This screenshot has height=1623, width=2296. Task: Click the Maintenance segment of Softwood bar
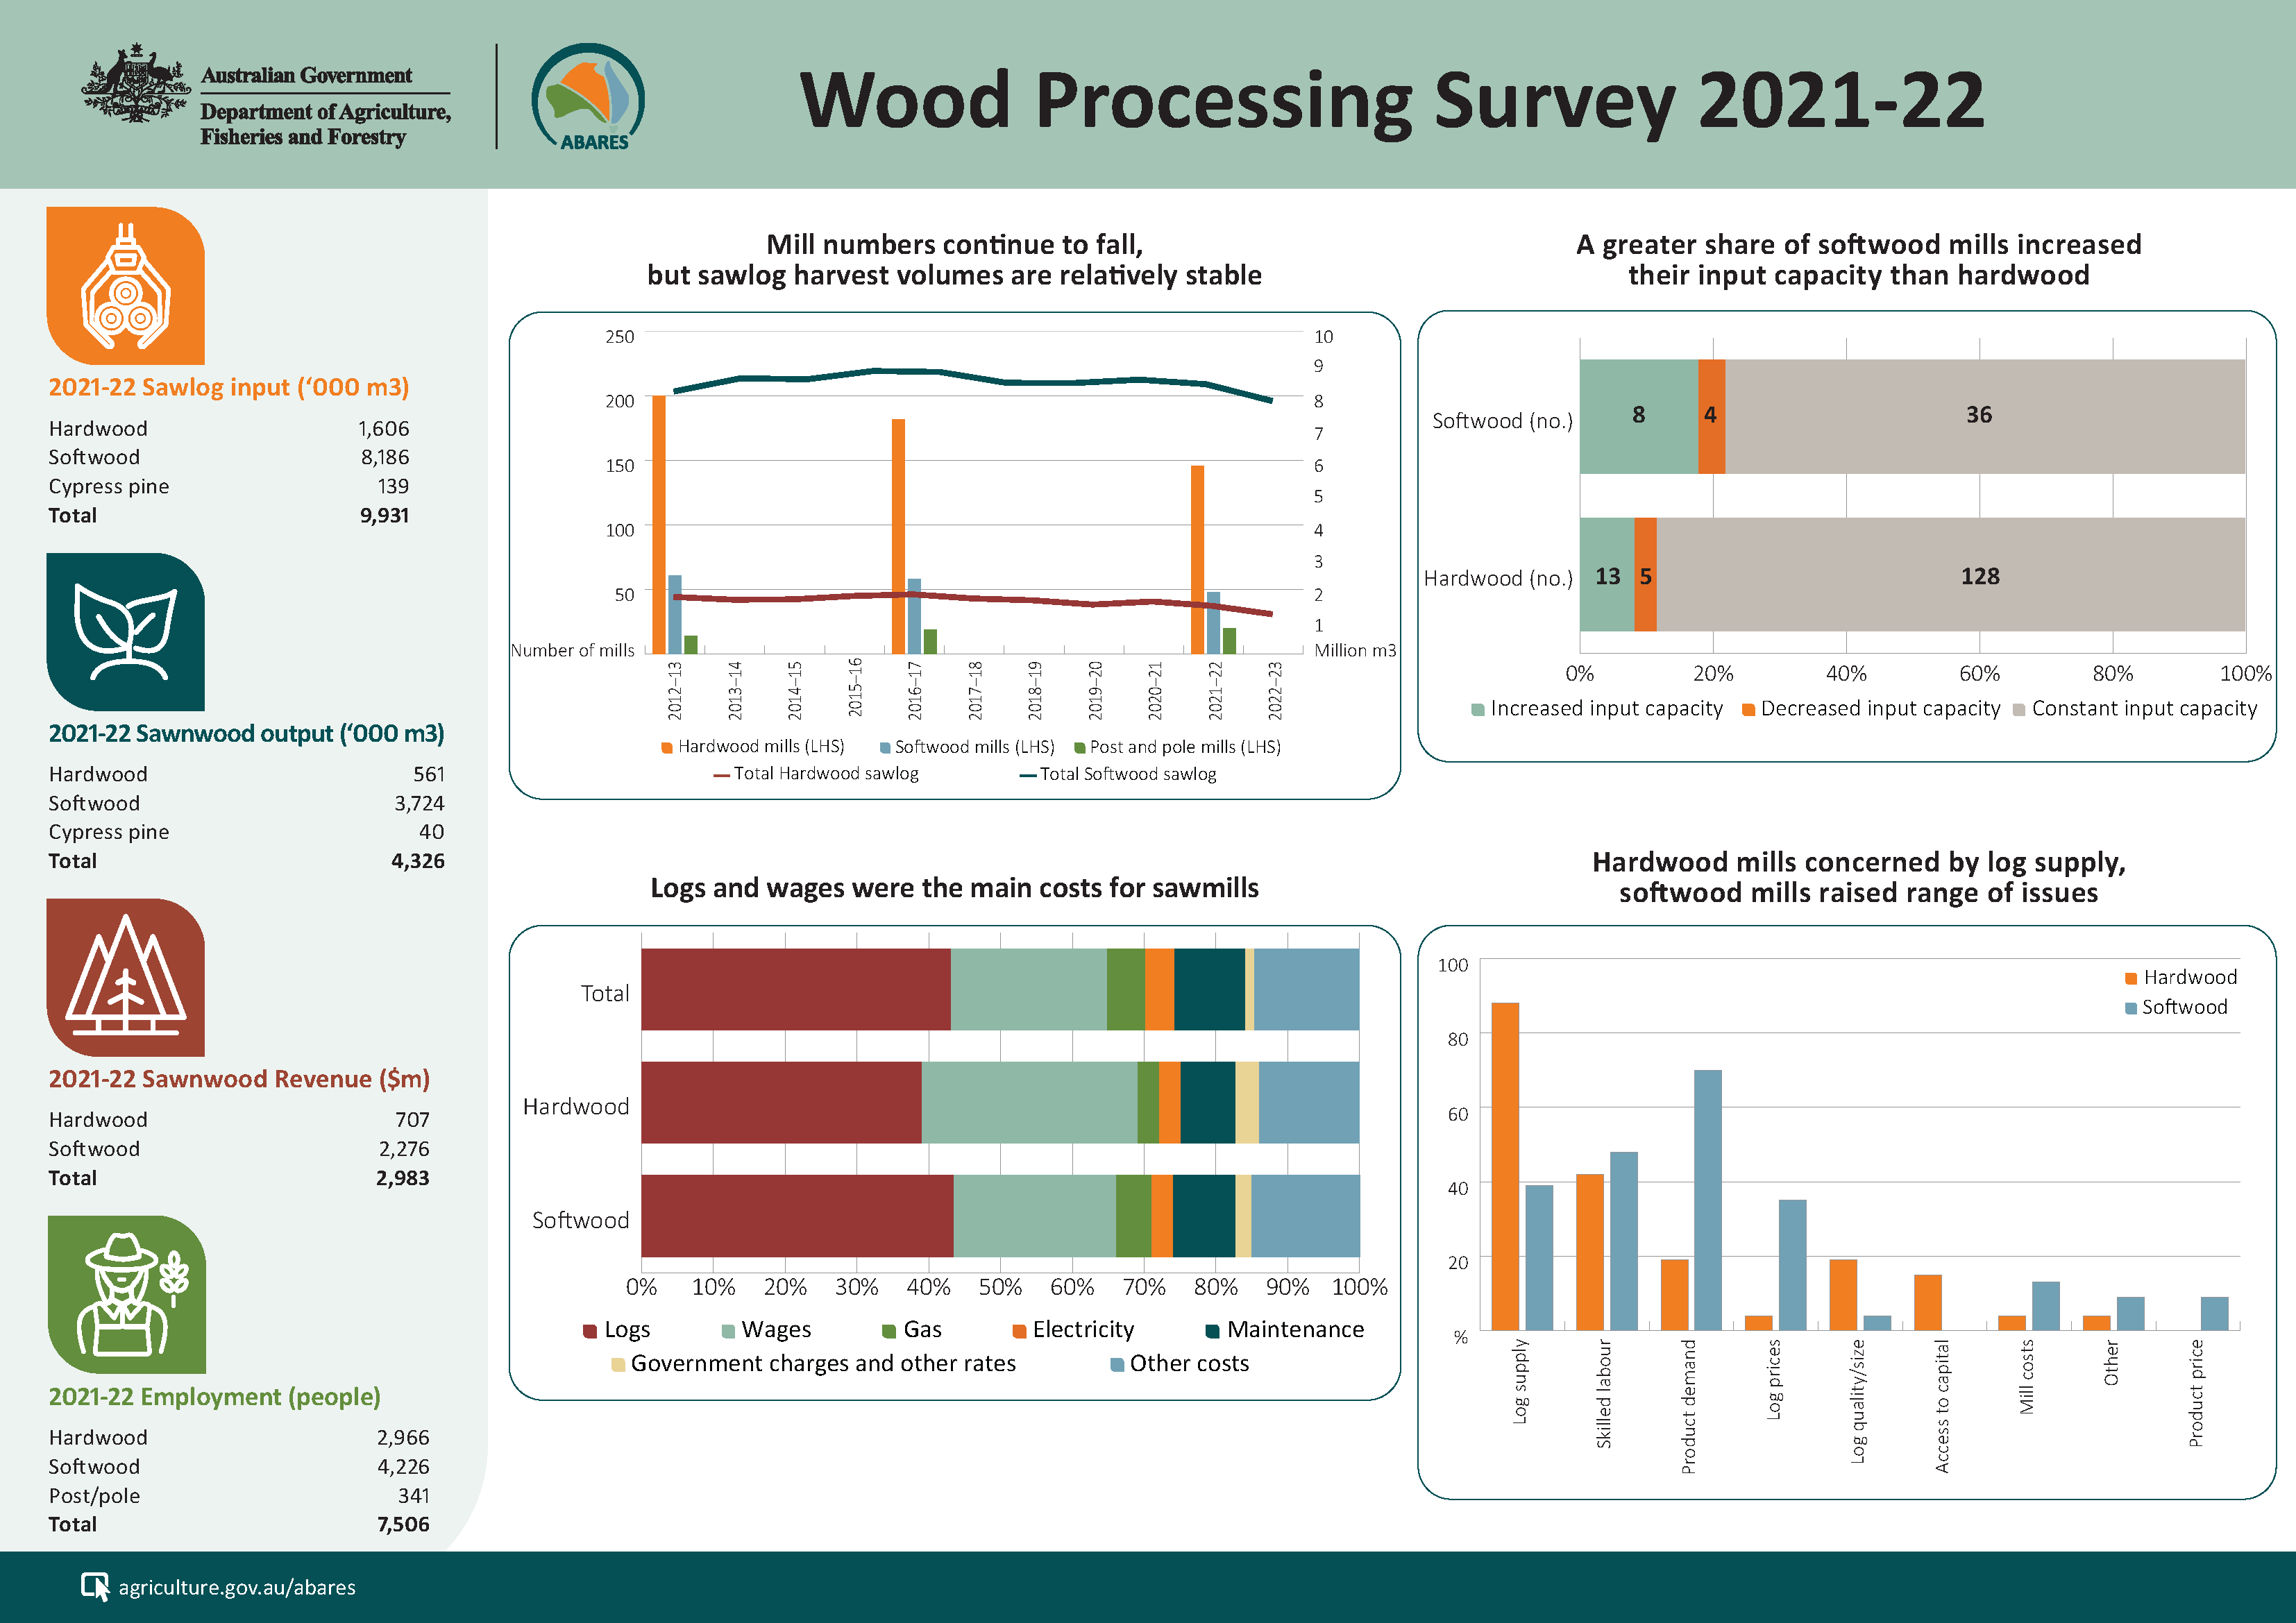click(x=1204, y=1216)
